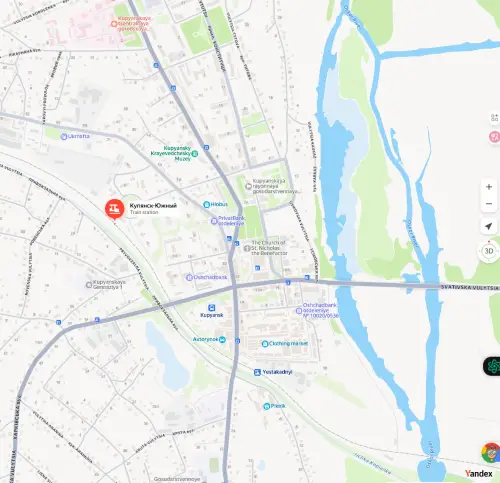Open the map layers grid icon
This screenshot has width=500, height=483.
pos(494,118)
